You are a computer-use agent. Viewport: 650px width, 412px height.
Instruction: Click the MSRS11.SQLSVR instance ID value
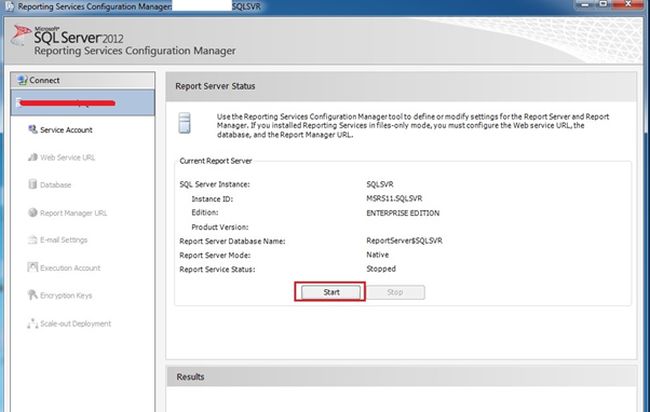pyautogui.click(x=394, y=199)
